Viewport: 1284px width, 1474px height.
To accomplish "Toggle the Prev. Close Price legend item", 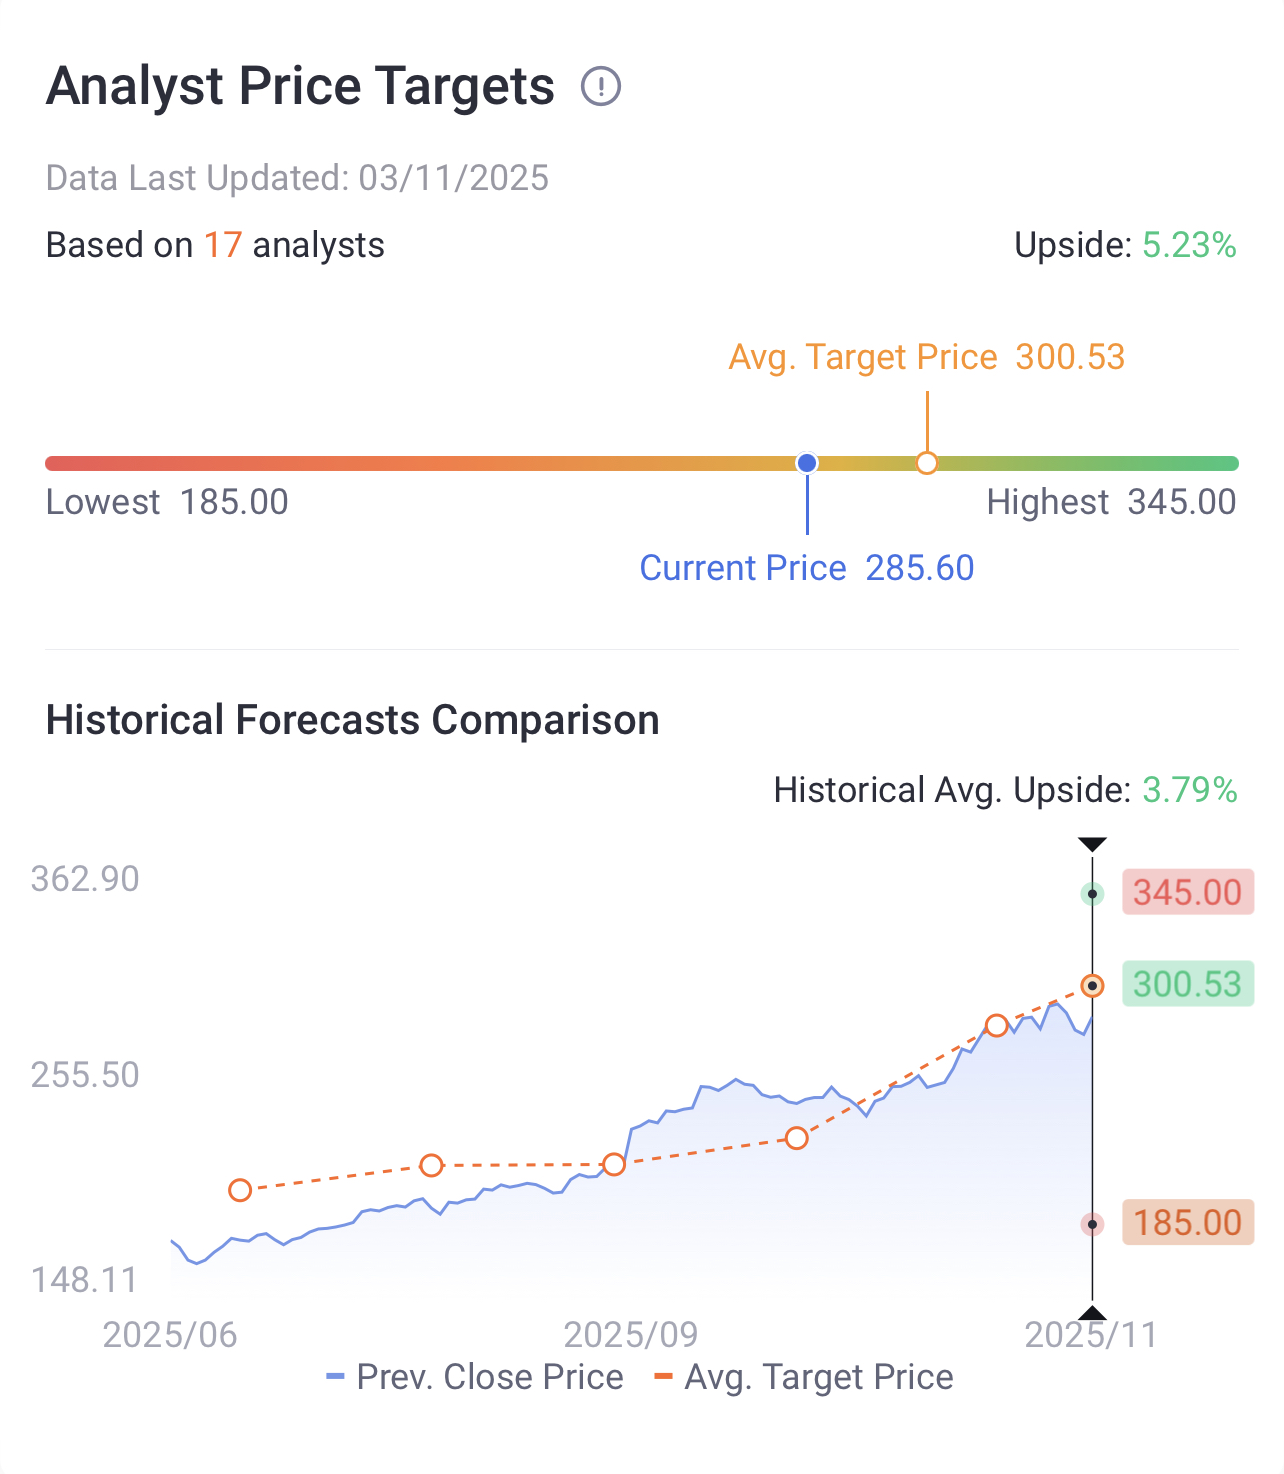I will (x=475, y=1377).
